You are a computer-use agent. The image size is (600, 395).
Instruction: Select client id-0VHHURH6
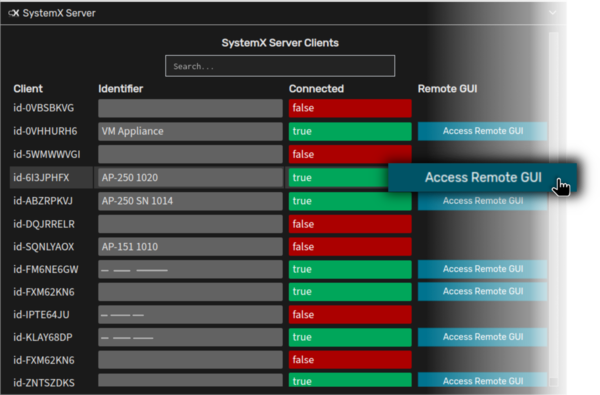(45, 131)
